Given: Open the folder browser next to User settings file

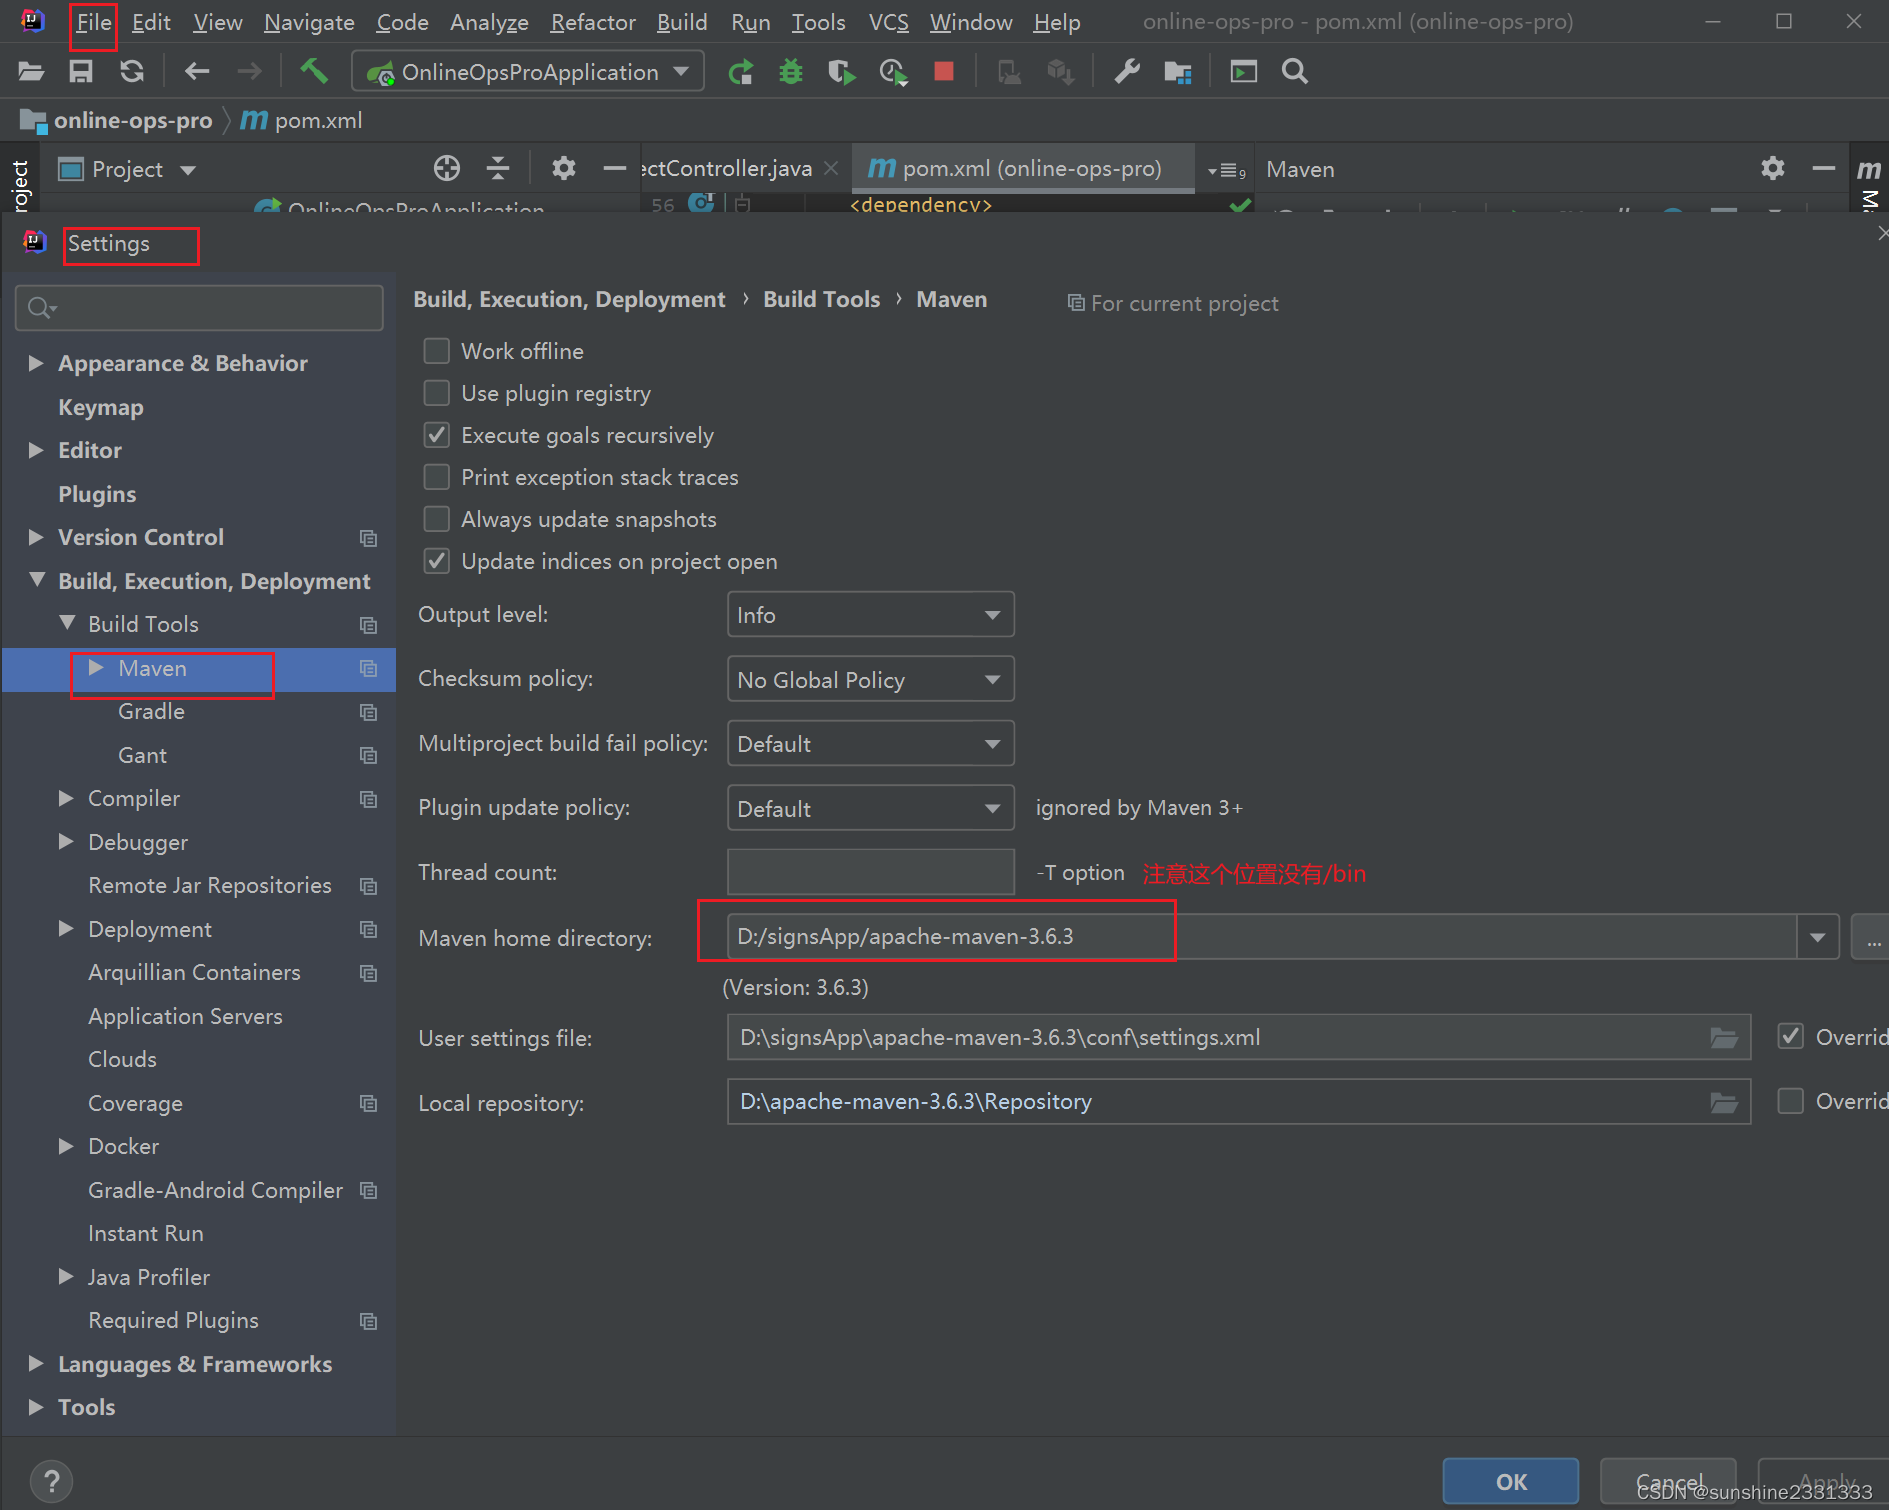Looking at the screenshot, I should [1723, 1037].
